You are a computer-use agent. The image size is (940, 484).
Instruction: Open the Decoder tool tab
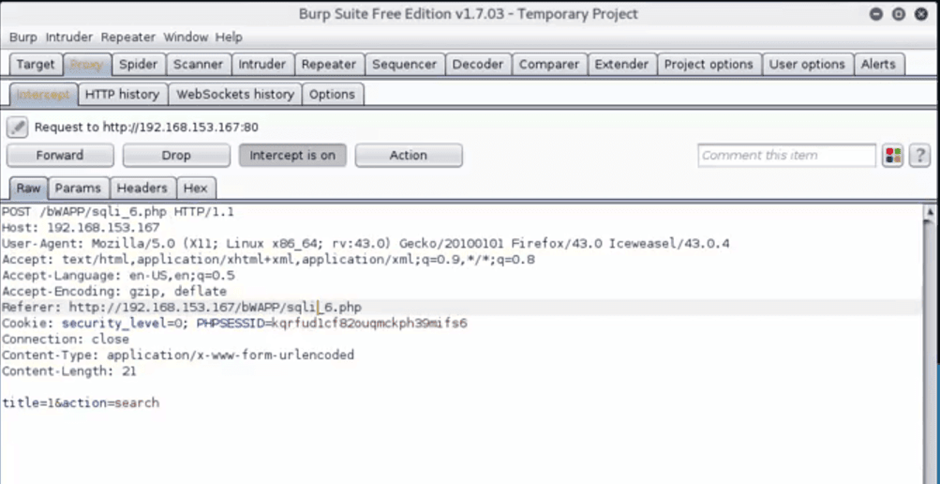tap(477, 64)
